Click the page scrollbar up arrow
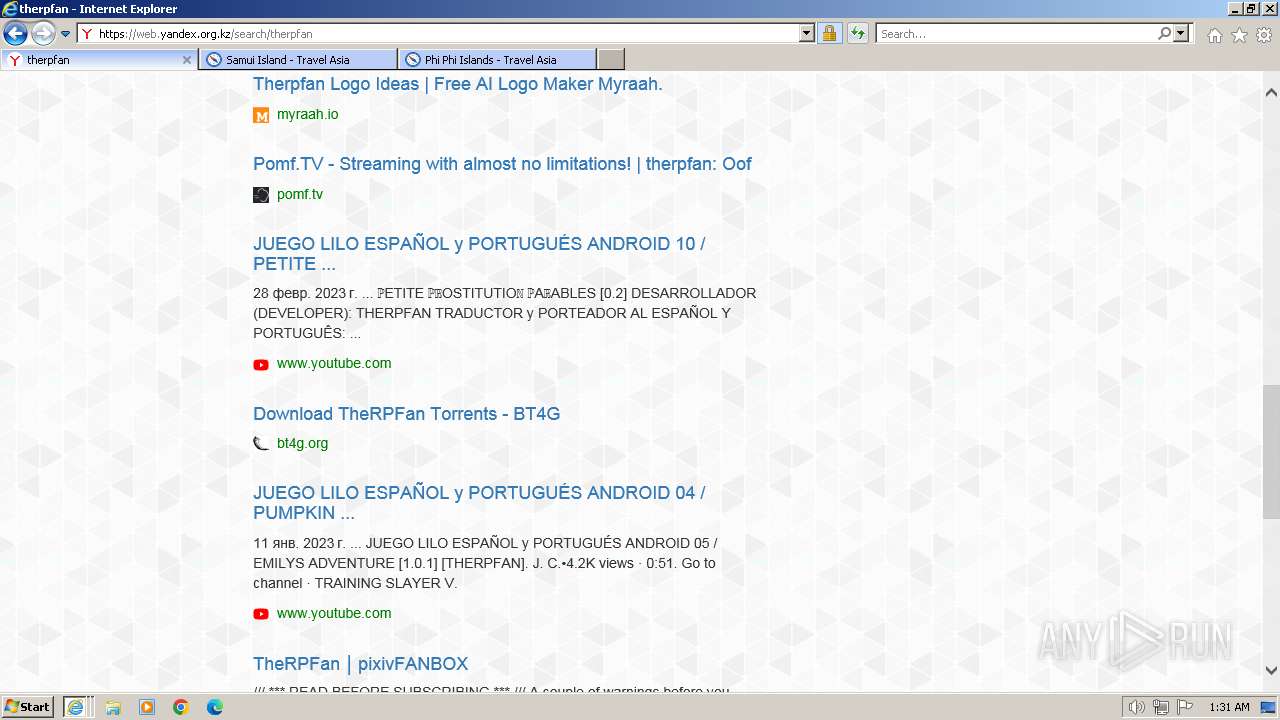Viewport: 1280px width, 720px height. (x=1271, y=92)
